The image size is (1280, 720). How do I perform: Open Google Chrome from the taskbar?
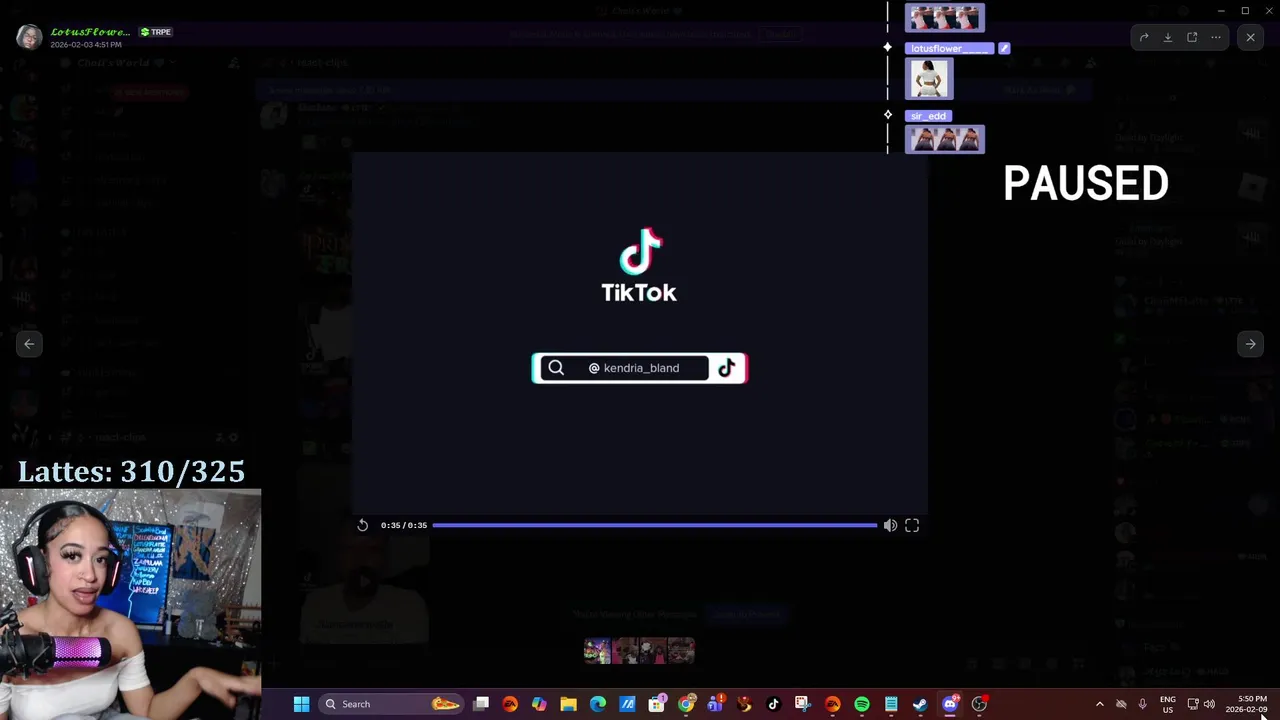click(686, 704)
